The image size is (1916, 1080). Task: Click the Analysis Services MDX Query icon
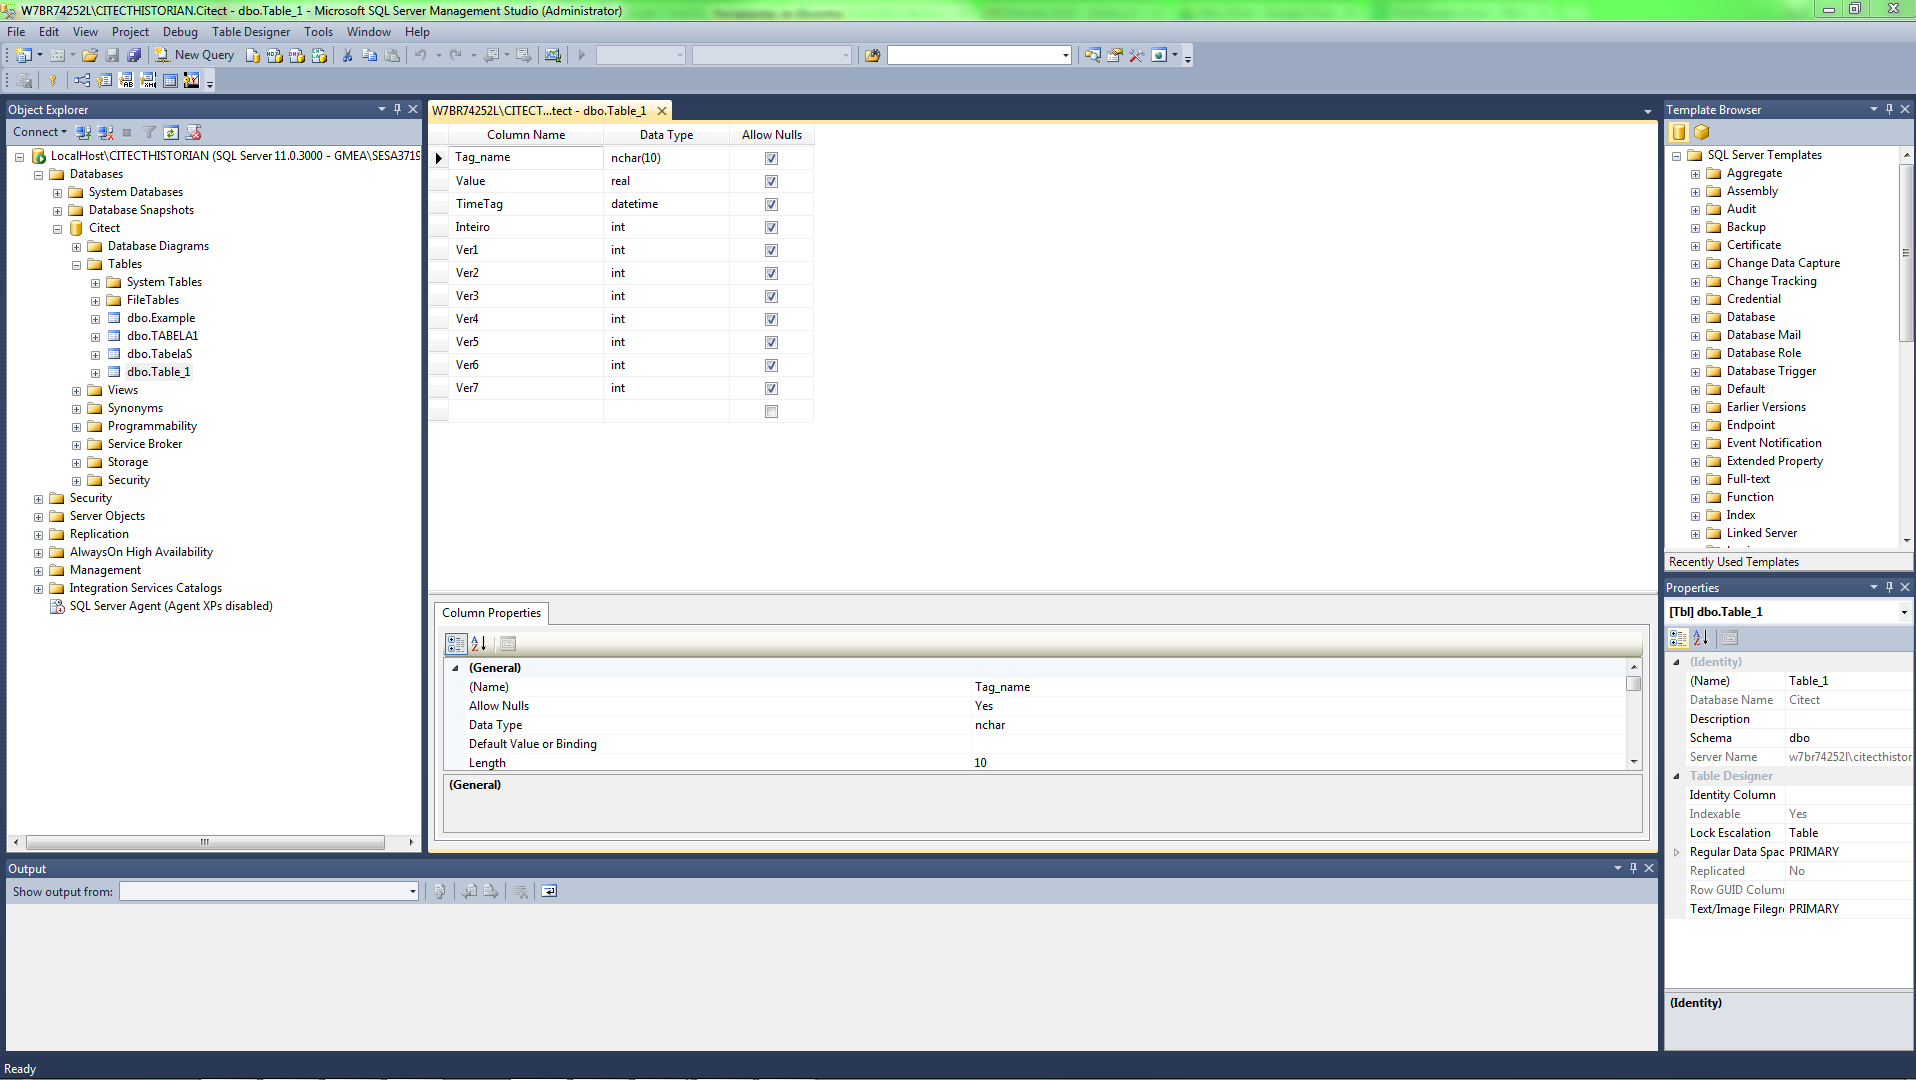275,56
